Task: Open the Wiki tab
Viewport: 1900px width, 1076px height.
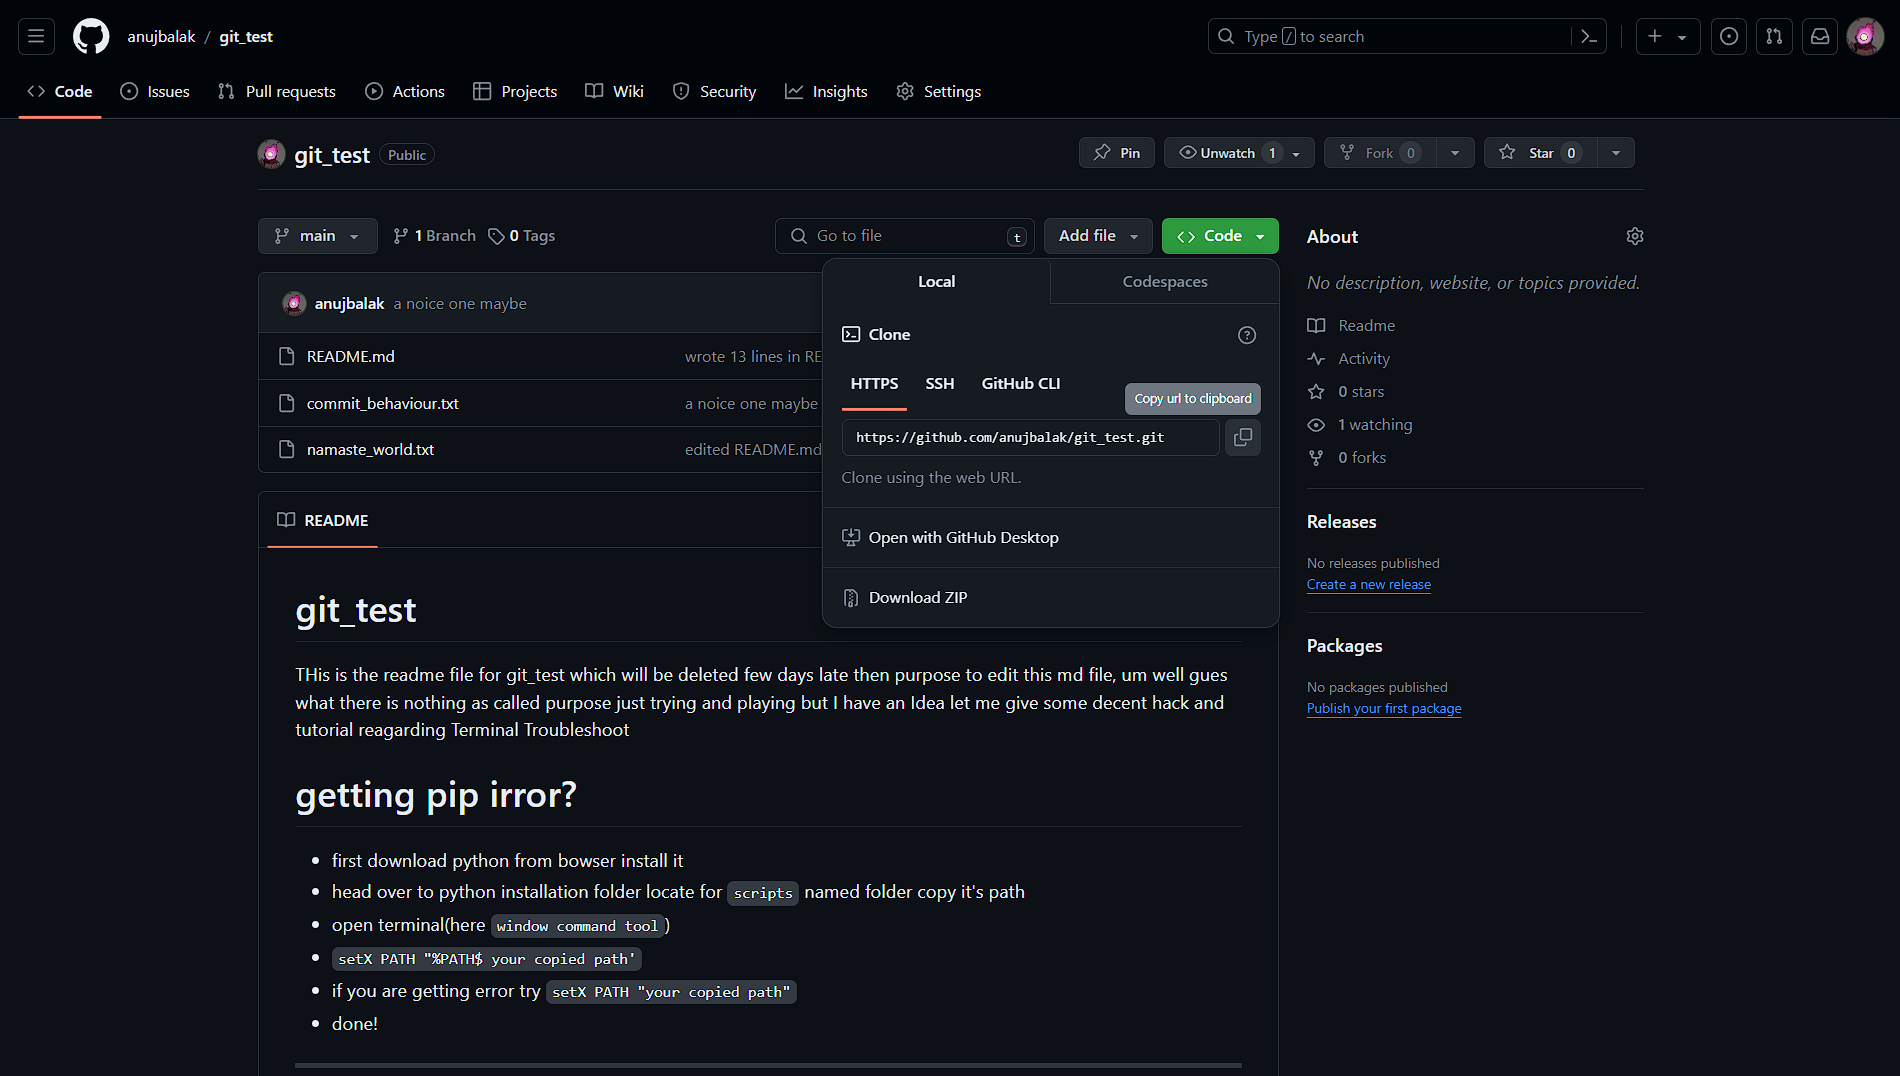Action: (614, 91)
